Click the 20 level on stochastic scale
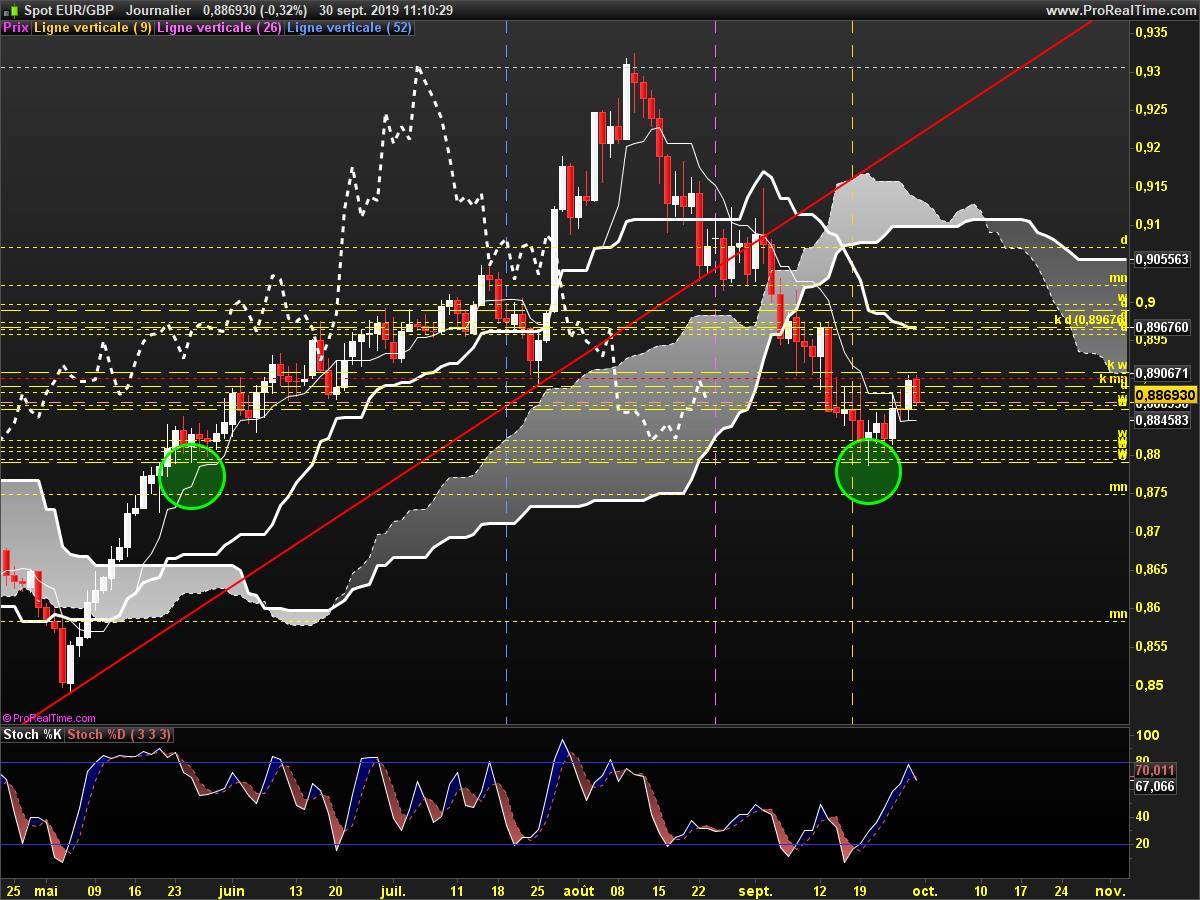This screenshot has width=1200, height=900. pos(1142,844)
